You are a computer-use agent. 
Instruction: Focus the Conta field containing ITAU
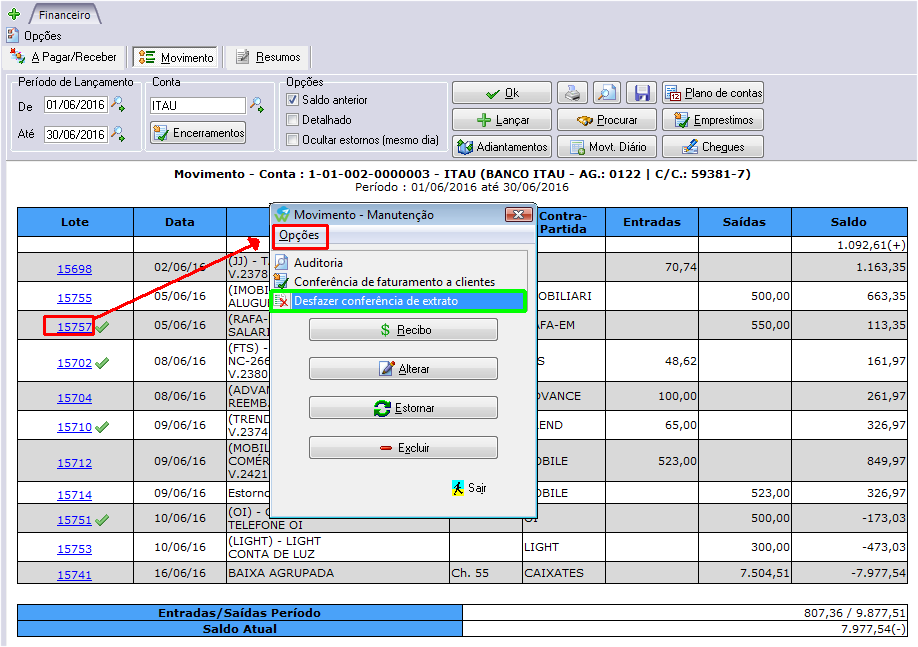(198, 105)
